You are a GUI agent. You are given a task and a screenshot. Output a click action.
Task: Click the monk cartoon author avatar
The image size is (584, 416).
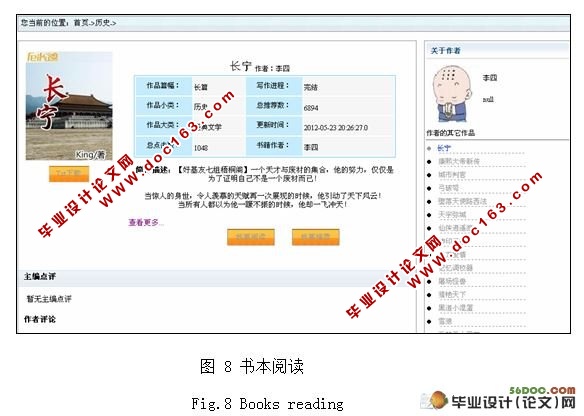[452, 94]
